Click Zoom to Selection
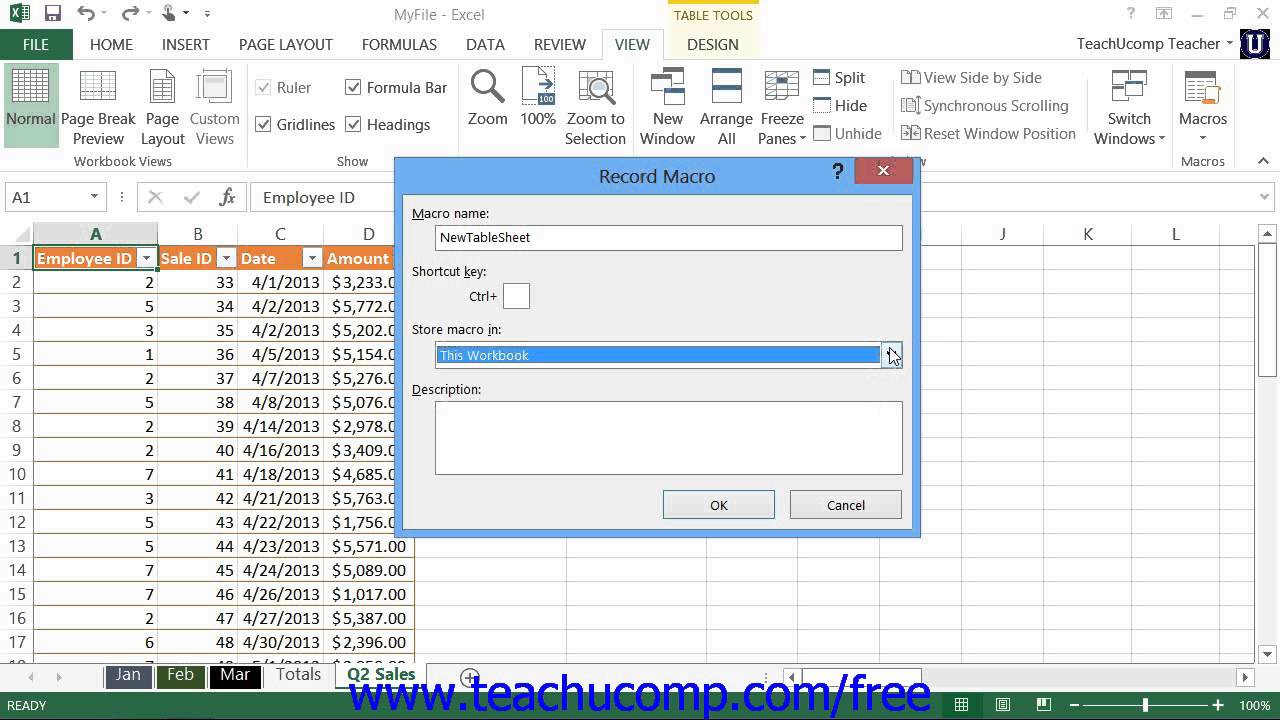This screenshot has height=720, width=1280. coord(595,108)
